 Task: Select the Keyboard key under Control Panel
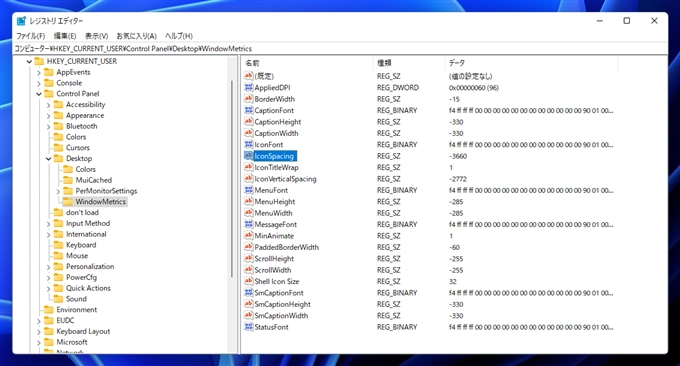click(81, 245)
